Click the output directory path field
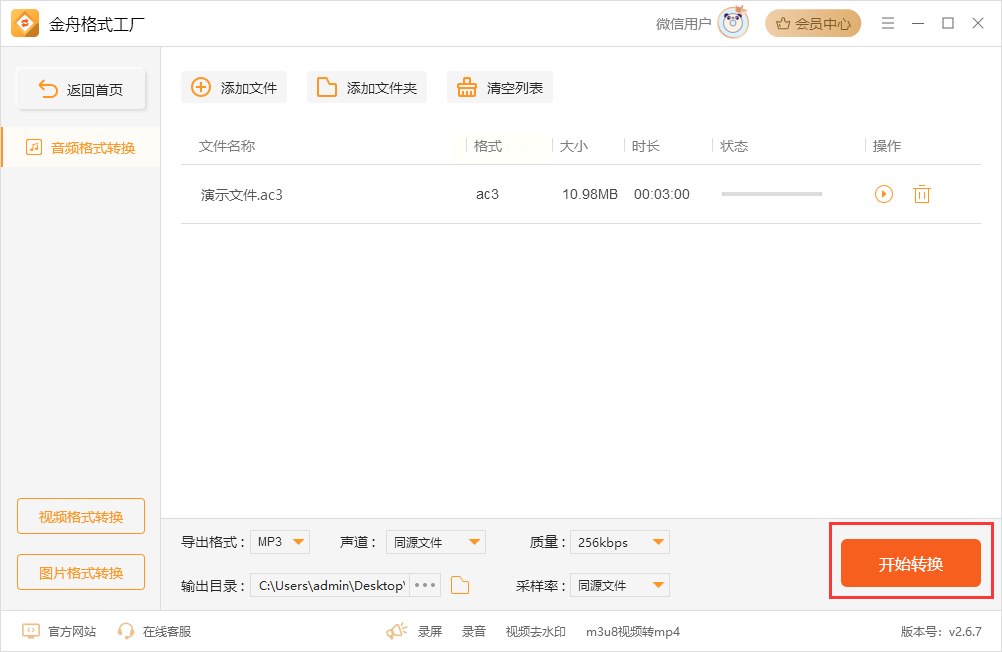Image resolution: width=1002 pixels, height=652 pixels. pyautogui.click(x=330, y=585)
